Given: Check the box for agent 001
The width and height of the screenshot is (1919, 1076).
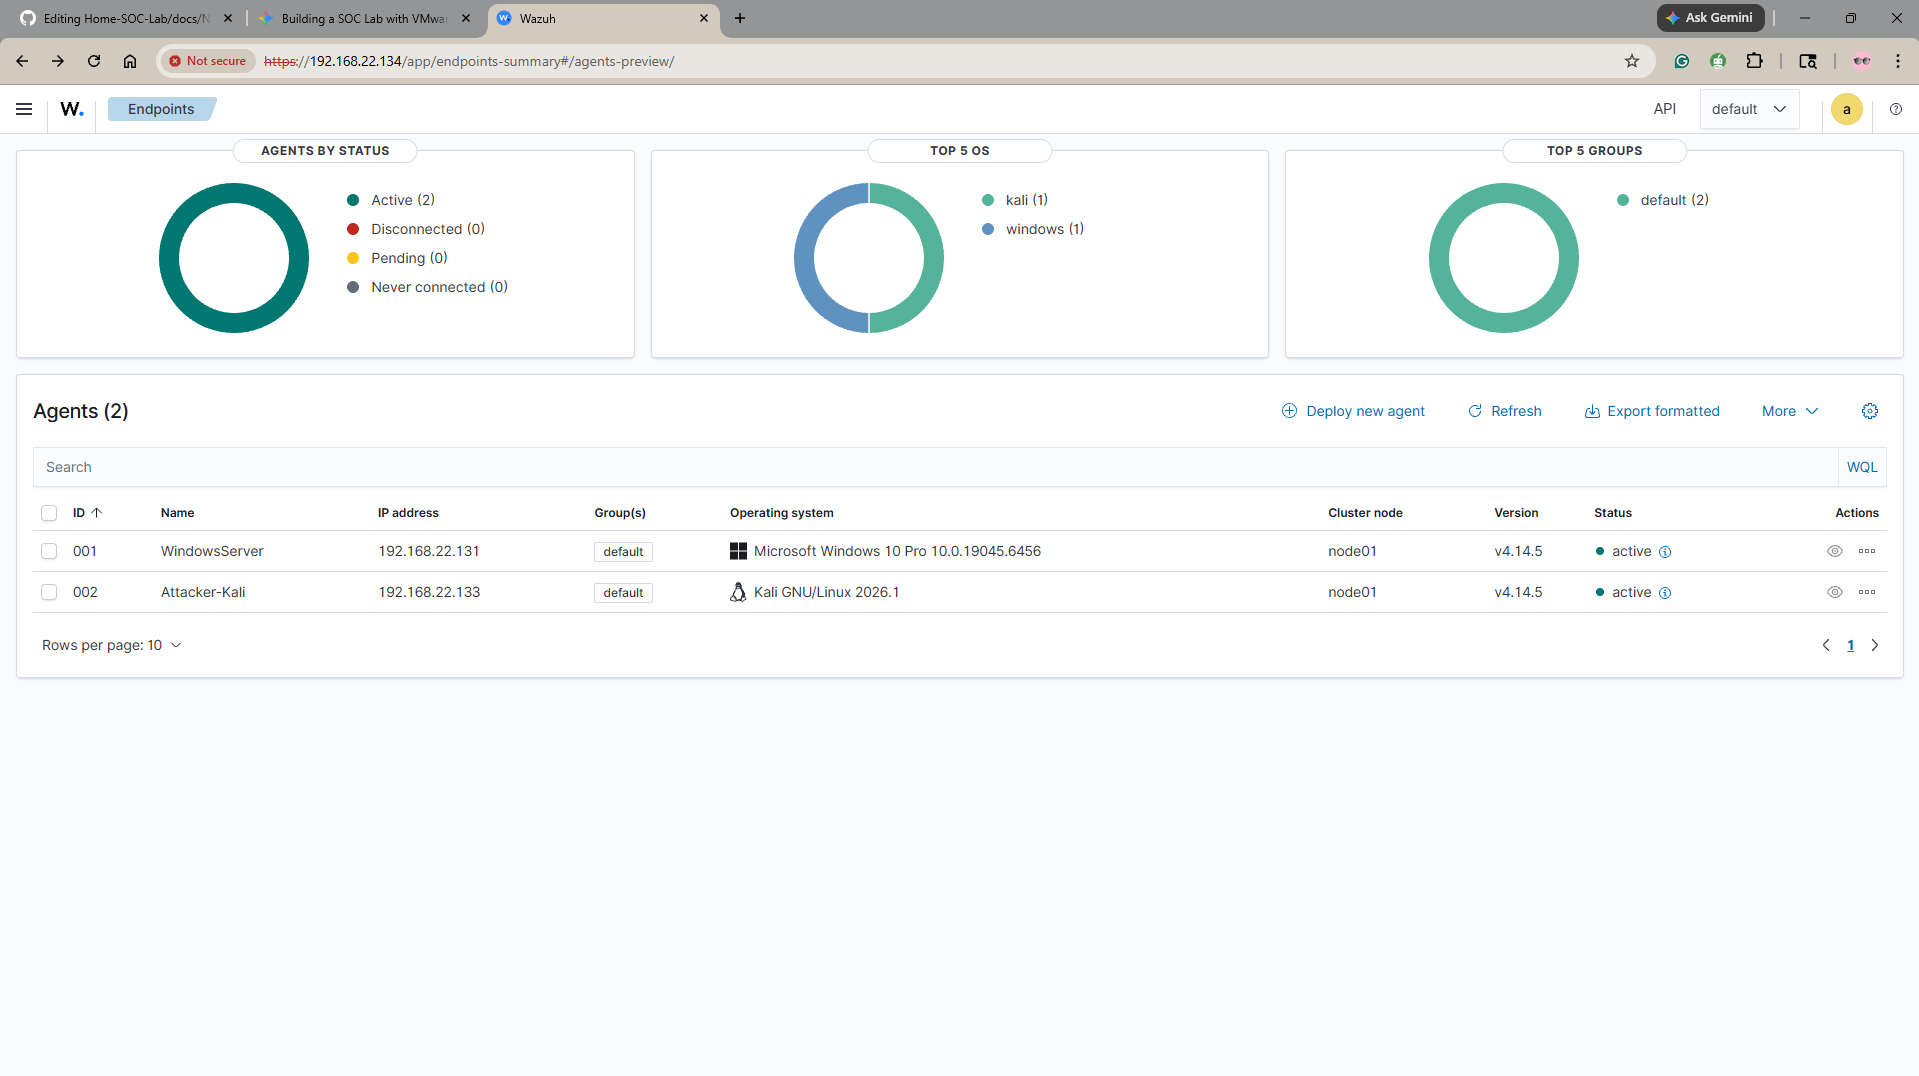Looking at the screenshot, I should 49,551.
